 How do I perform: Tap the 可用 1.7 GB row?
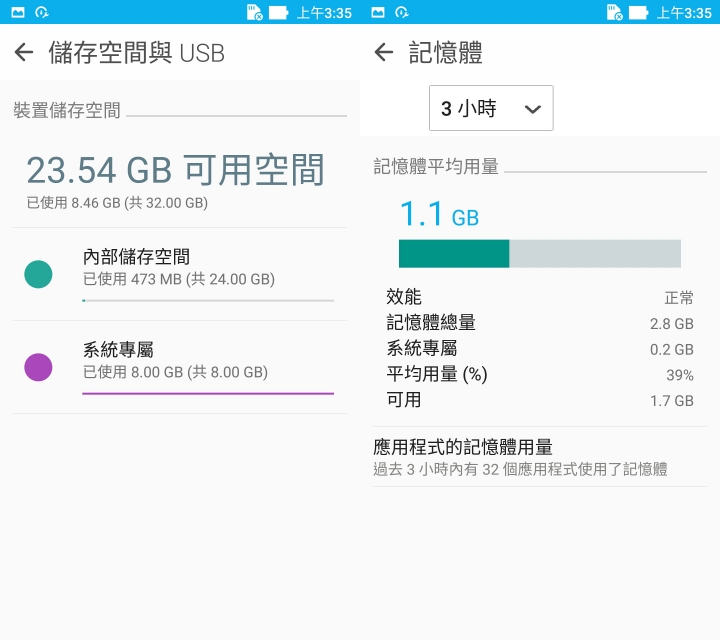click(x=540, y=400)
